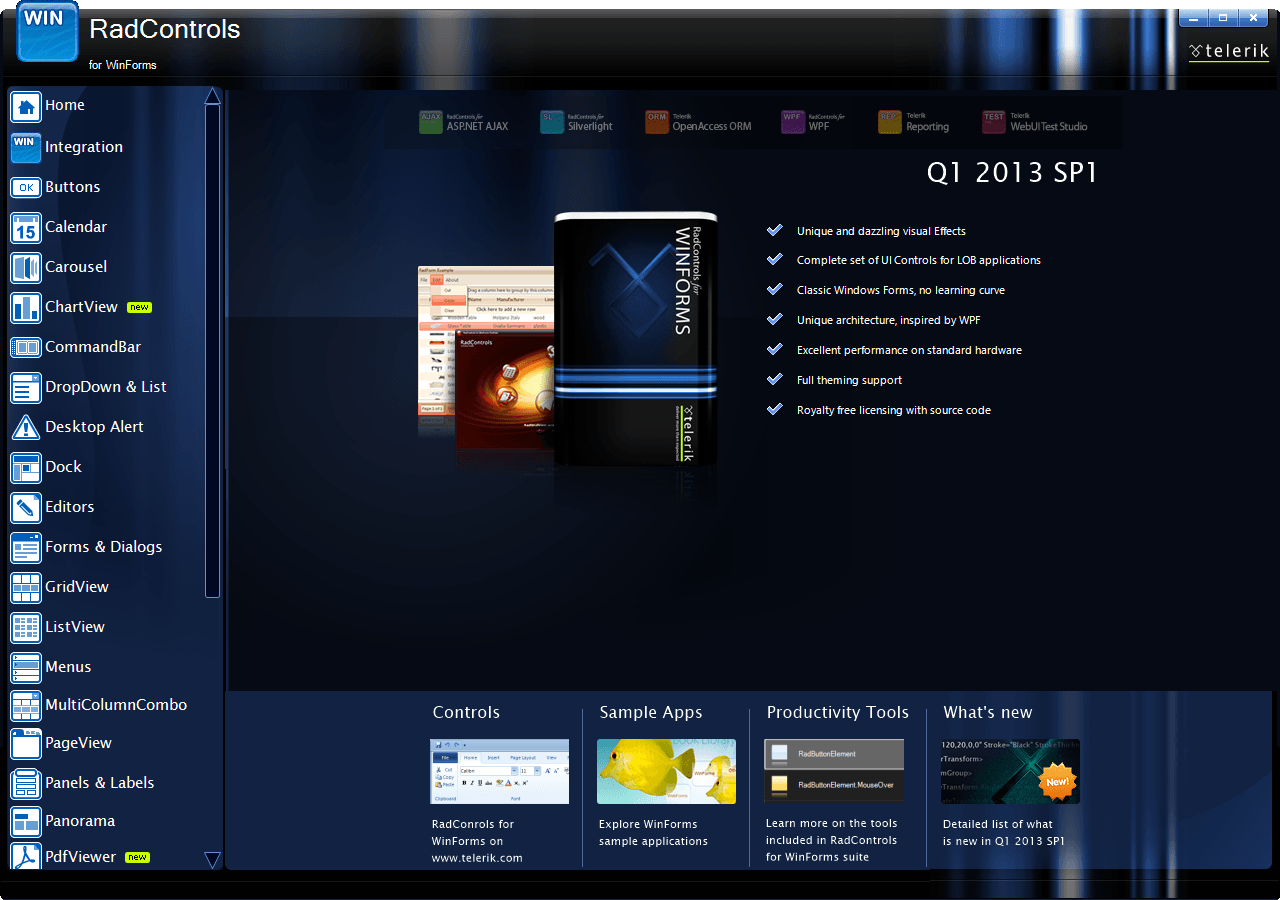Click the Controls heading
This screenshot has height=900, width=1280.
[x=466, y=713]
